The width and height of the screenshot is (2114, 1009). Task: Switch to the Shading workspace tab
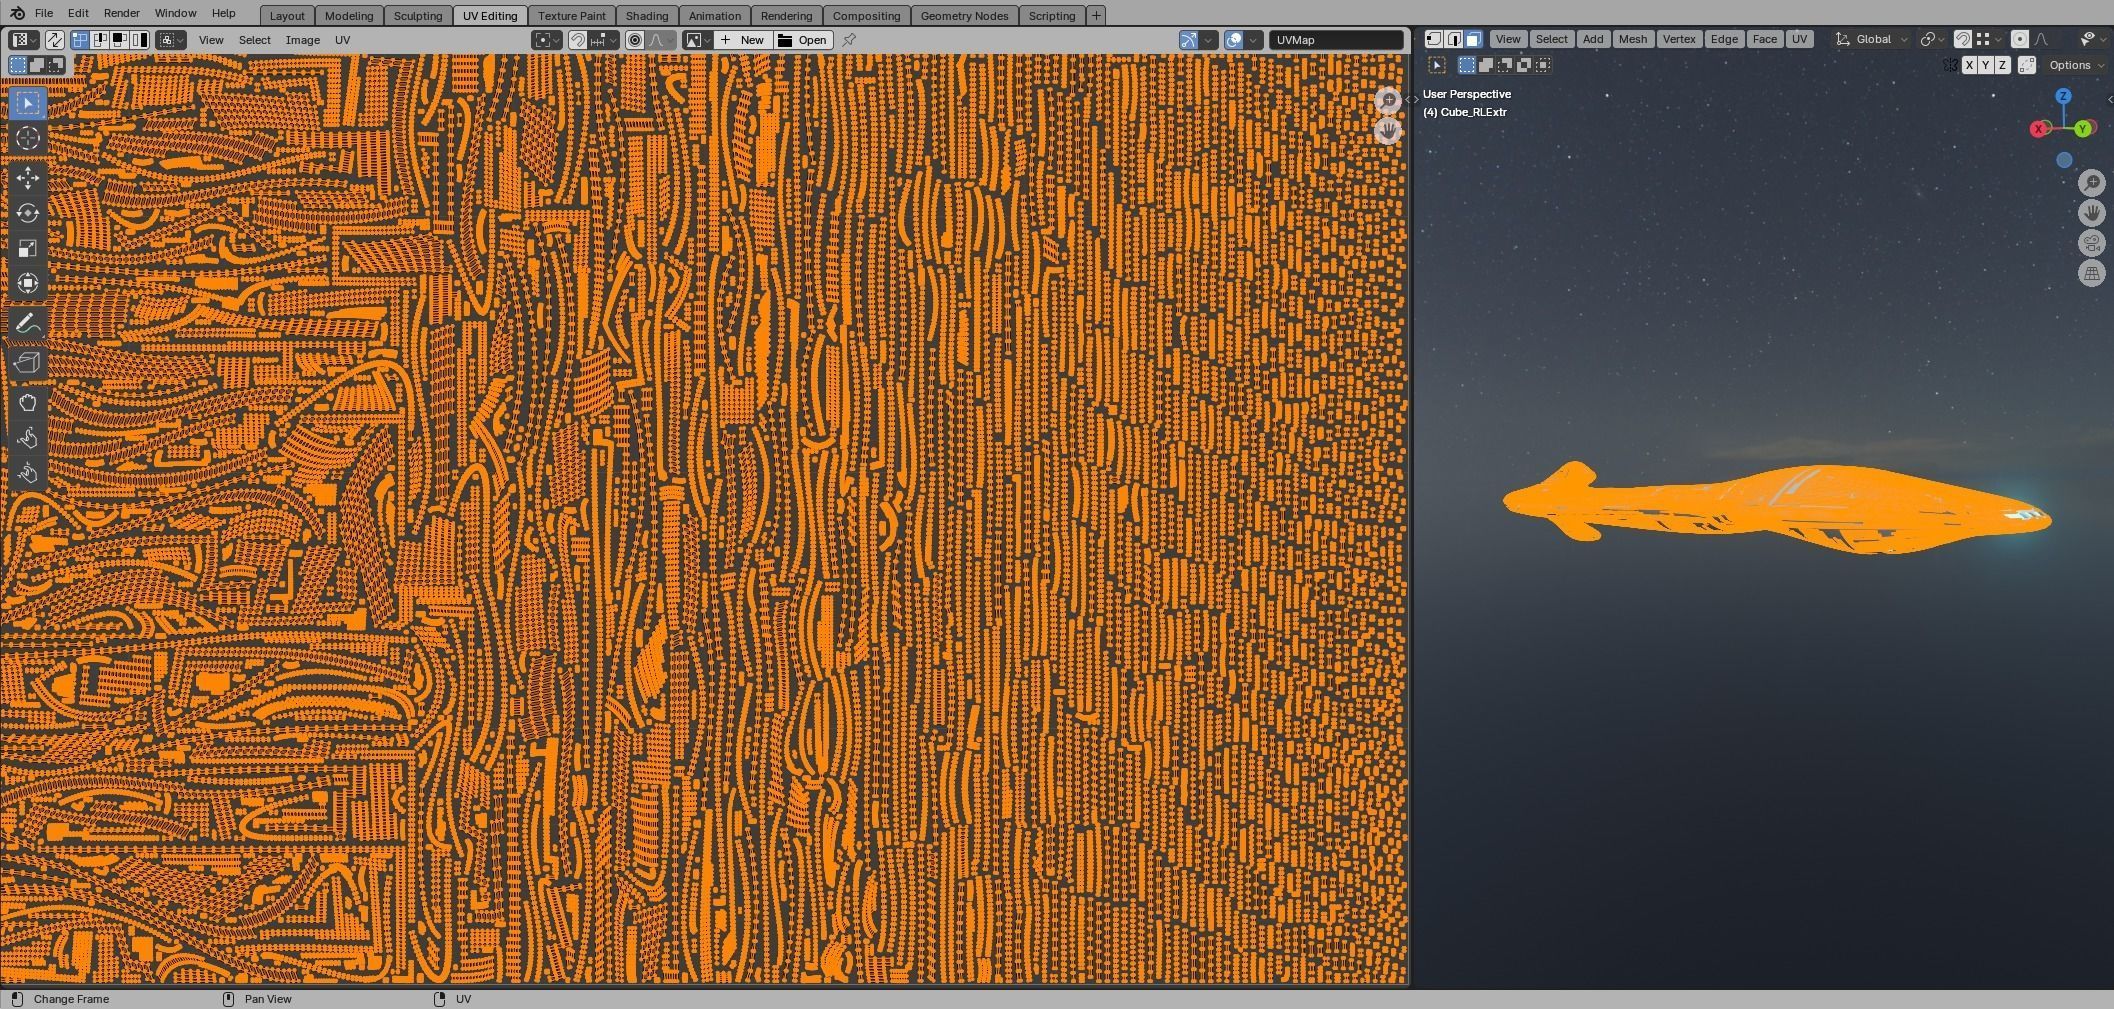click(647, 16)
